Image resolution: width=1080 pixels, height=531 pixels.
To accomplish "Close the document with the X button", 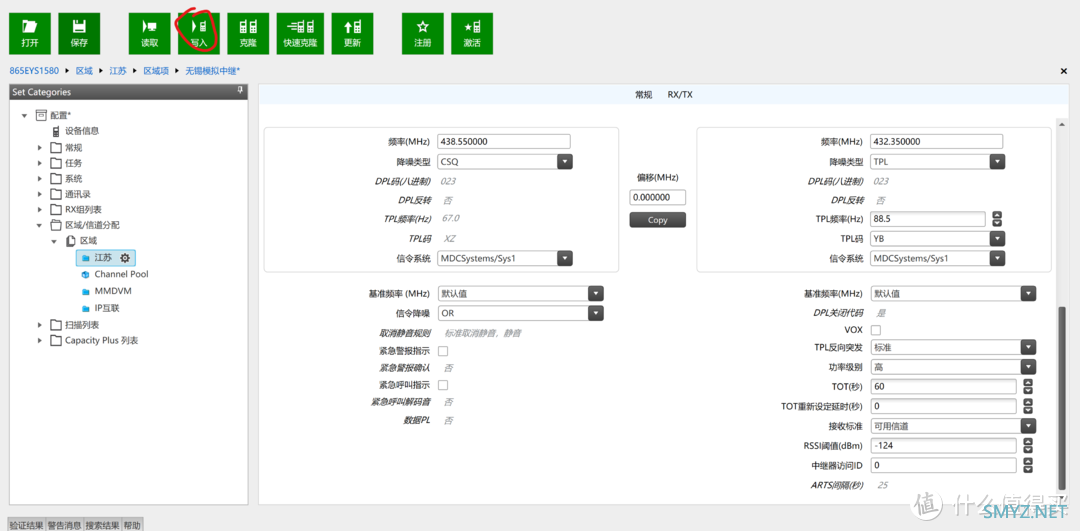I will pyautogui.click(x=1064, y=71).
